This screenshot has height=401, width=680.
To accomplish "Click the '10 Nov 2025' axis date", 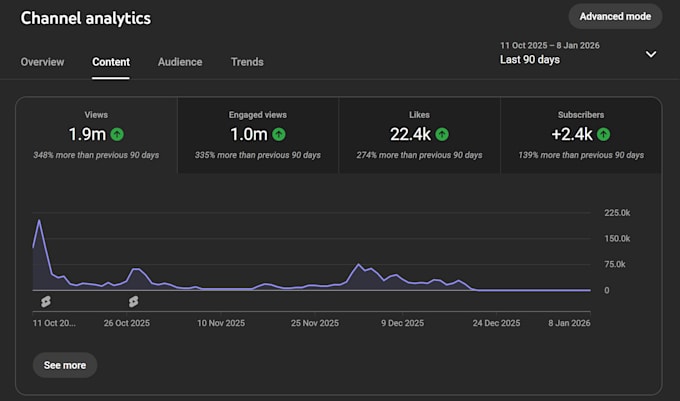I will click(221, 323).
